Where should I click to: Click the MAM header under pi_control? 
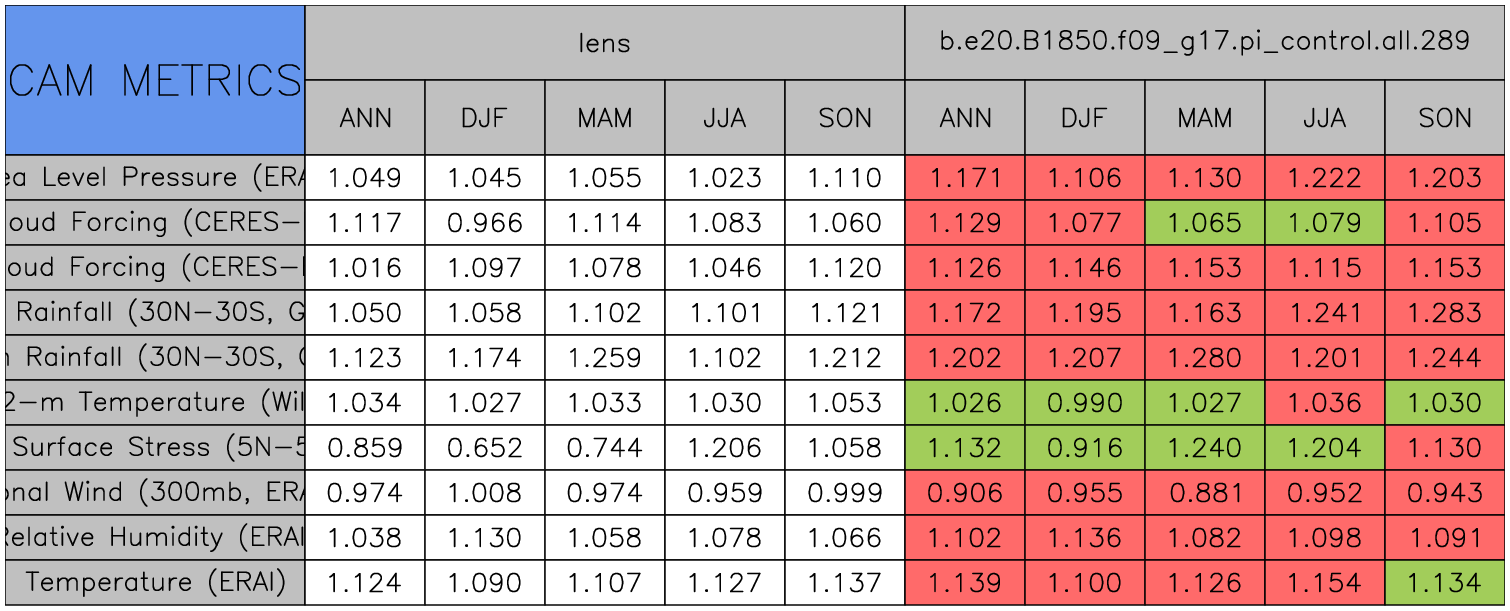[1204, 118]
